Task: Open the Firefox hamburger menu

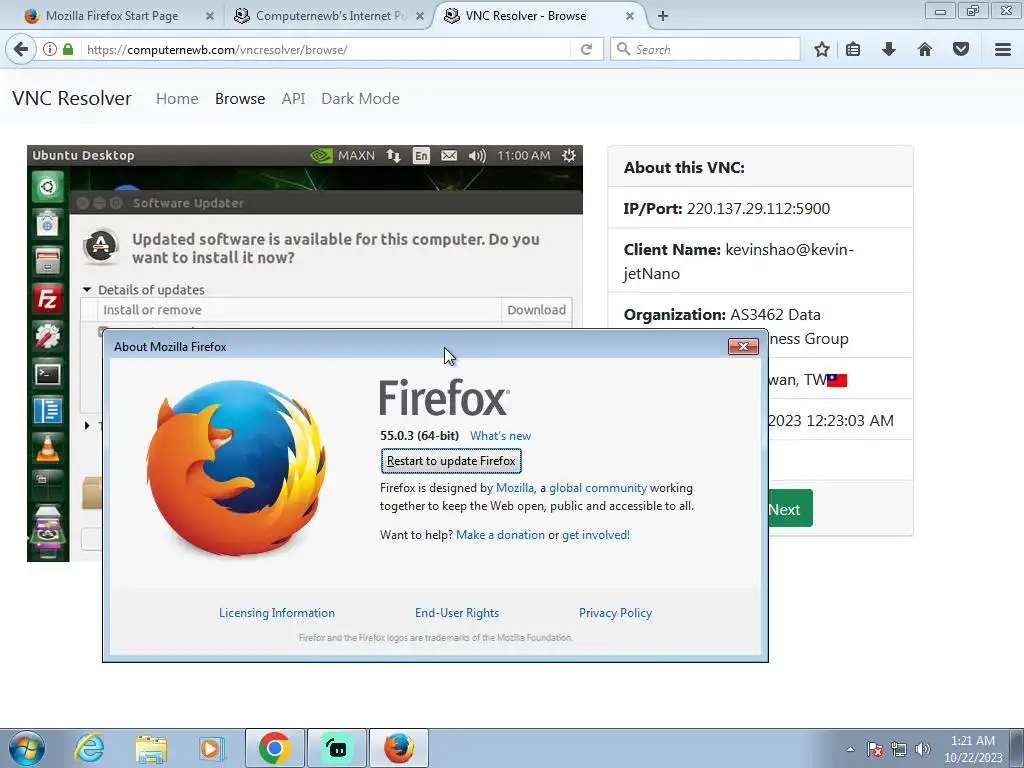Action: point(1003,49)
